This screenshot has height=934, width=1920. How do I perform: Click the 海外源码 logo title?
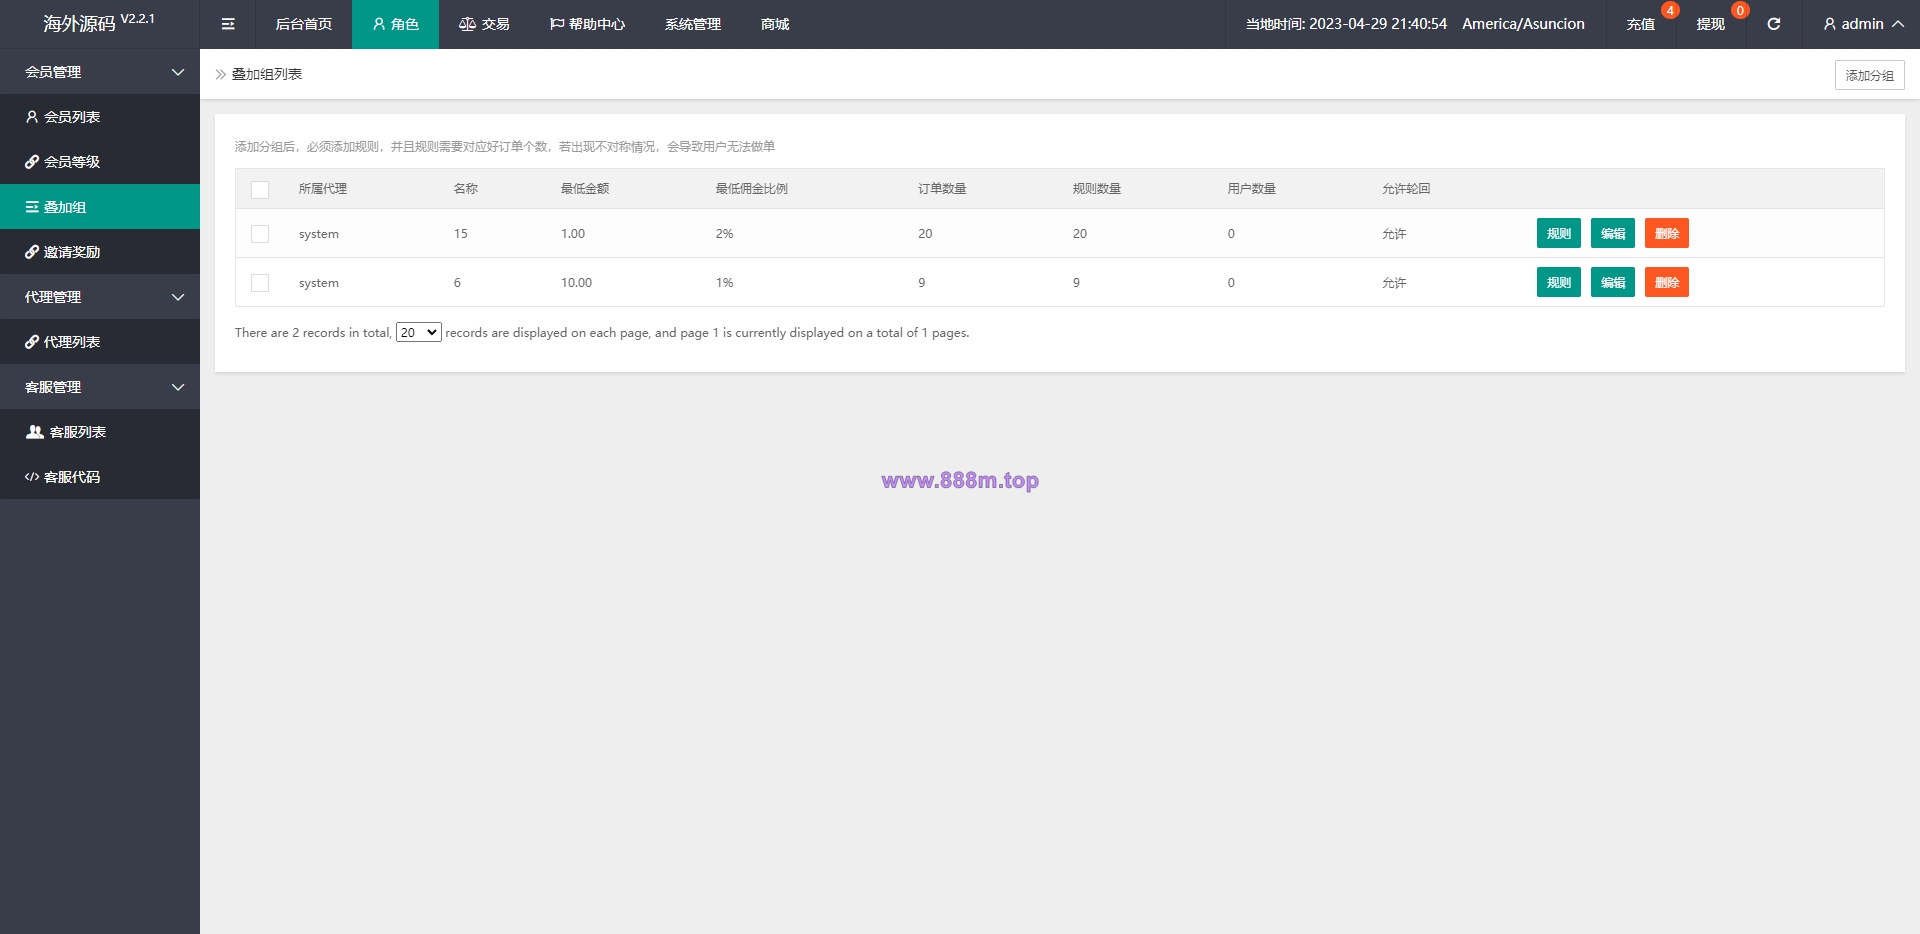79,24
